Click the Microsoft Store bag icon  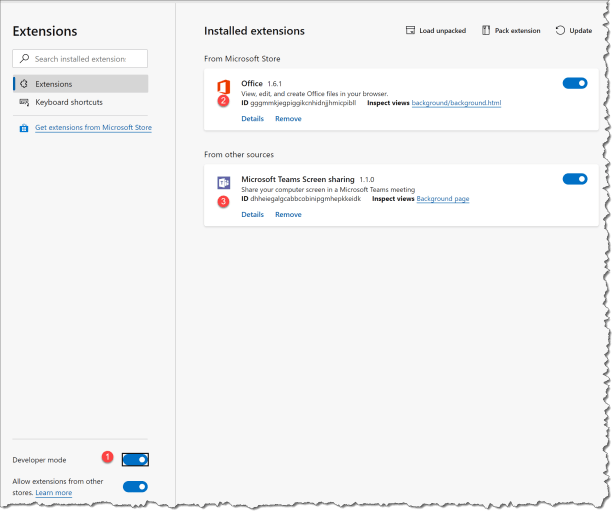(x=24, y=128)
